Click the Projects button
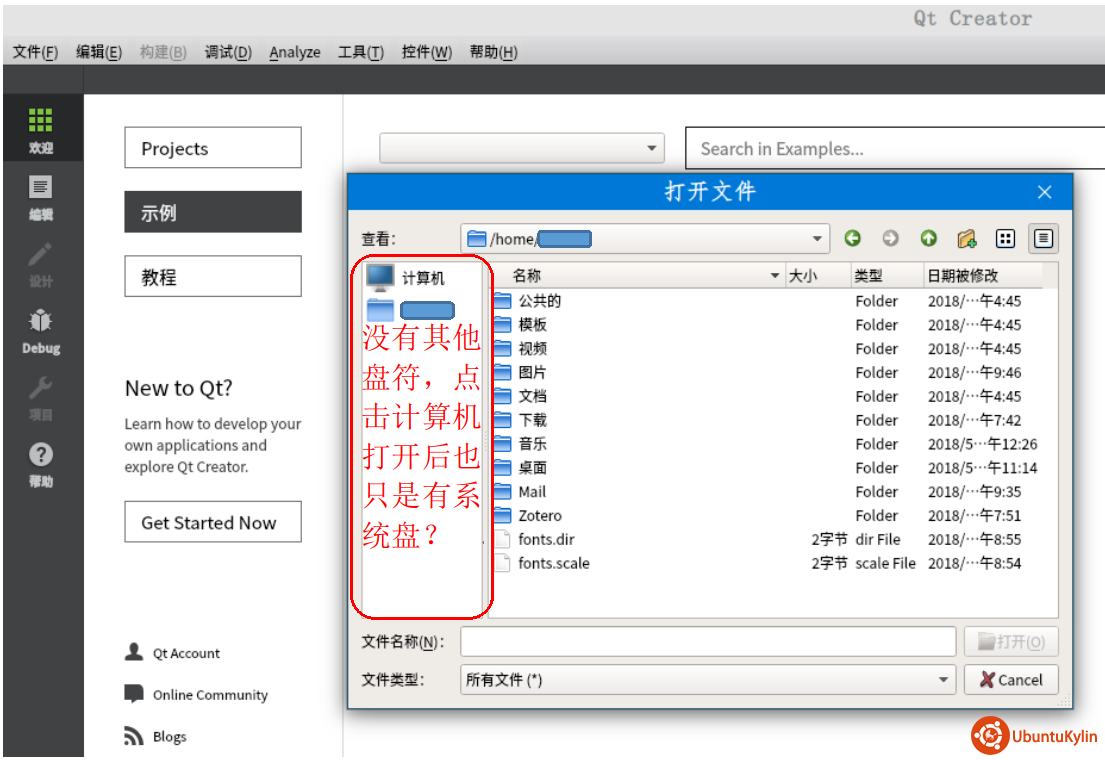Viewport: 1105px width, 760px height. pyautogui.click(x=213, y=148)
